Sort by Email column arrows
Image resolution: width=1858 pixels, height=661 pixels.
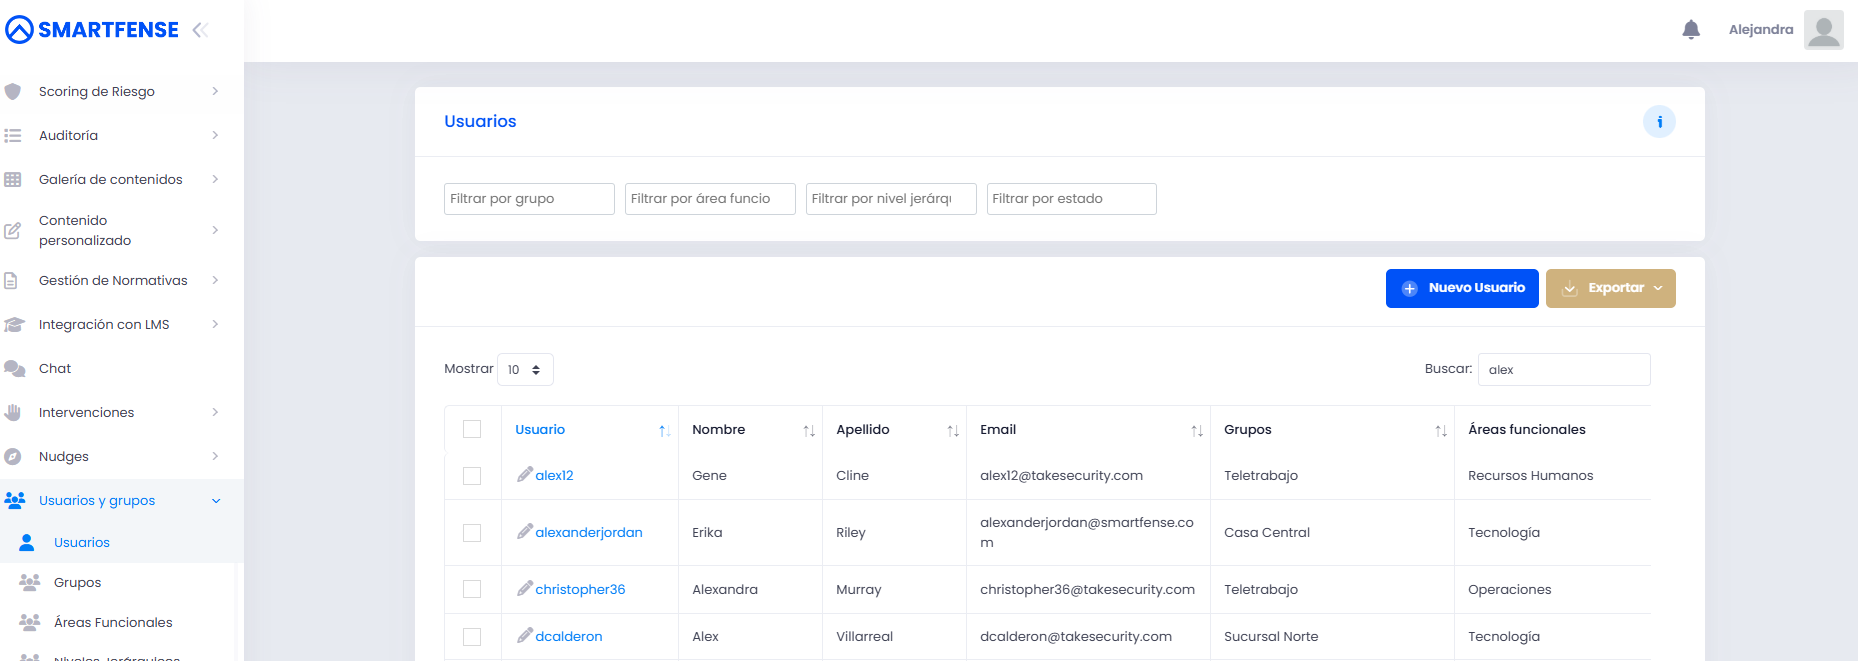pos(1197,431)
